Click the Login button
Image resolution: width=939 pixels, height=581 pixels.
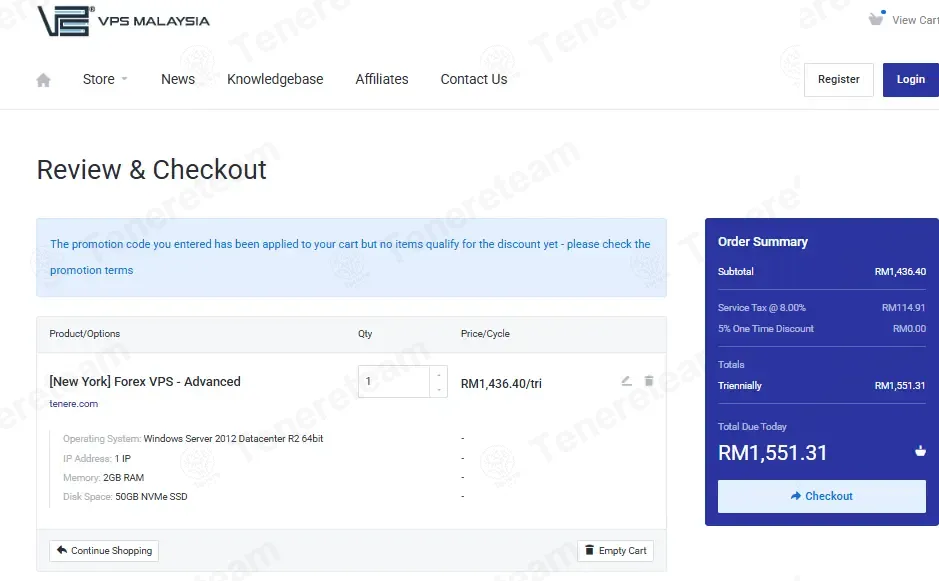click(911, 80)
